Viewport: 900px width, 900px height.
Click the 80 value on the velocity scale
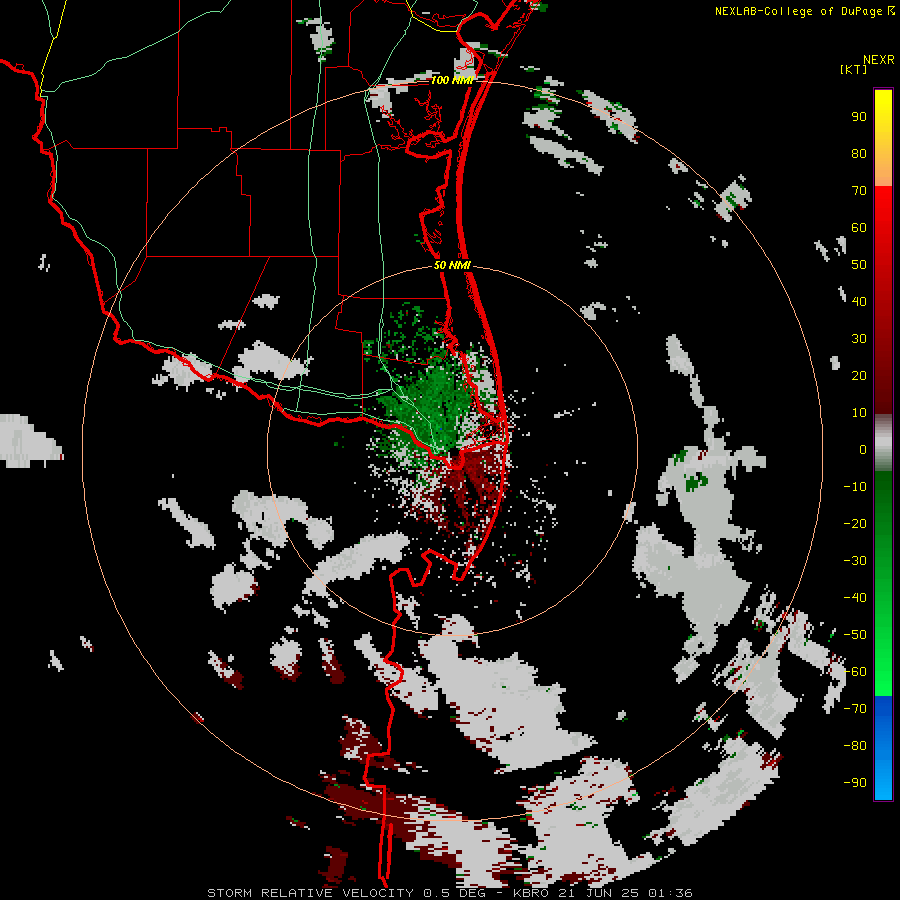[859, 154]
